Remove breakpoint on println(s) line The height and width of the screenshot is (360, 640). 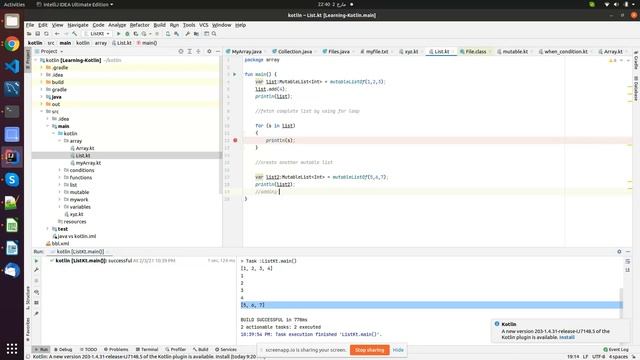[x=235, y=140]
